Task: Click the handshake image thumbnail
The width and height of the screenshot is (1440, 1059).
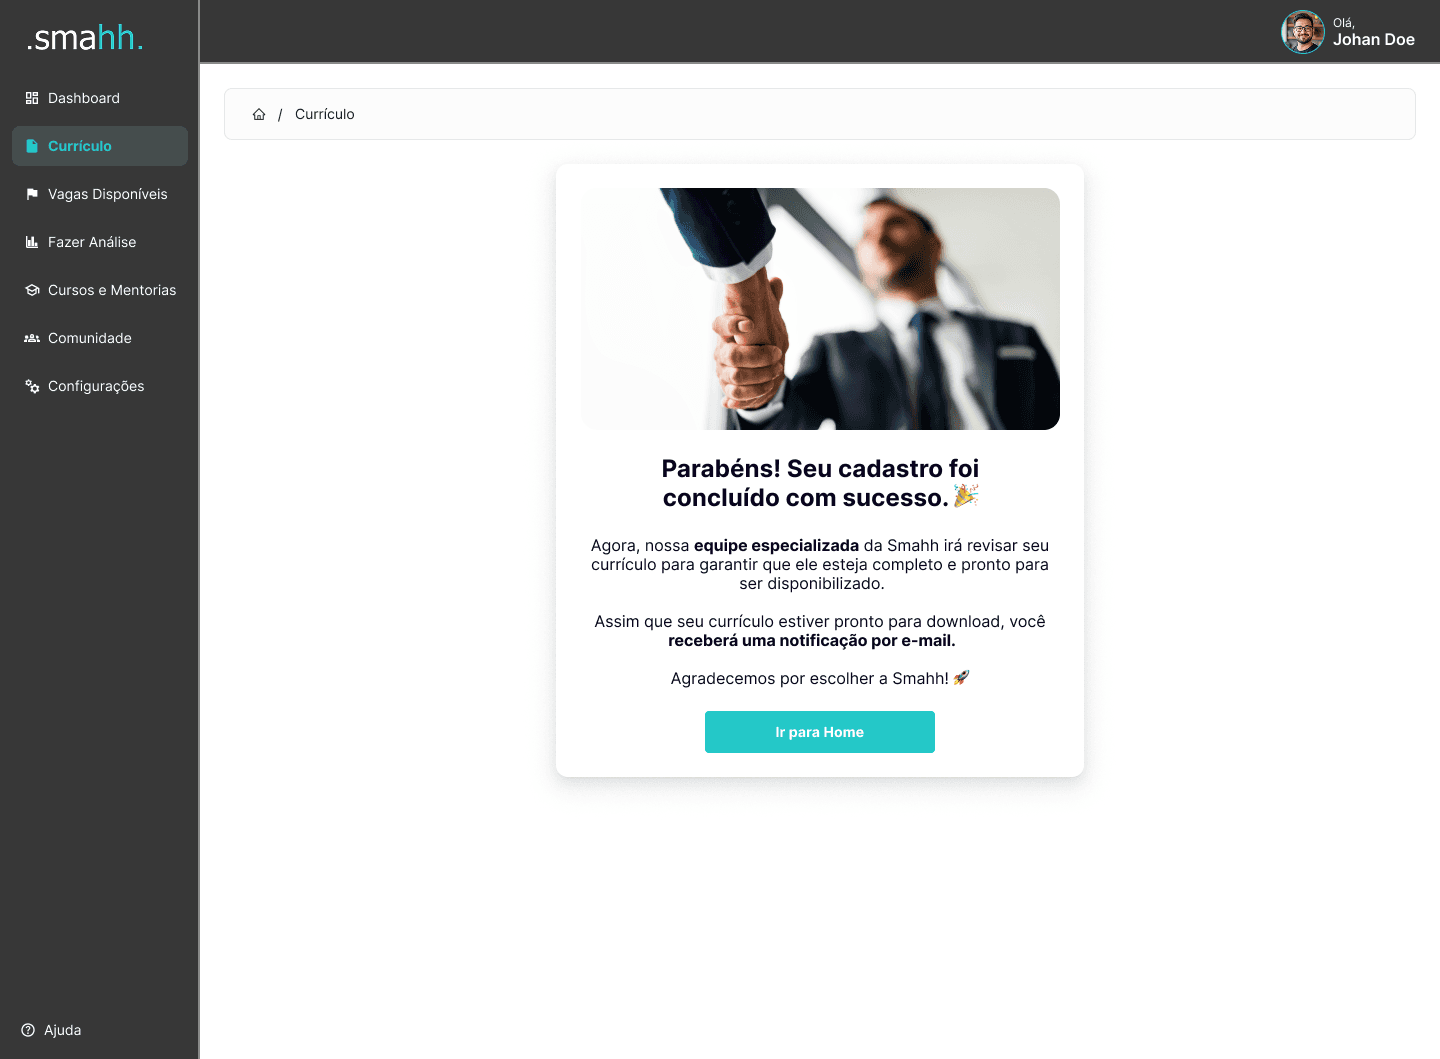Action: click(x=820, y=309)
